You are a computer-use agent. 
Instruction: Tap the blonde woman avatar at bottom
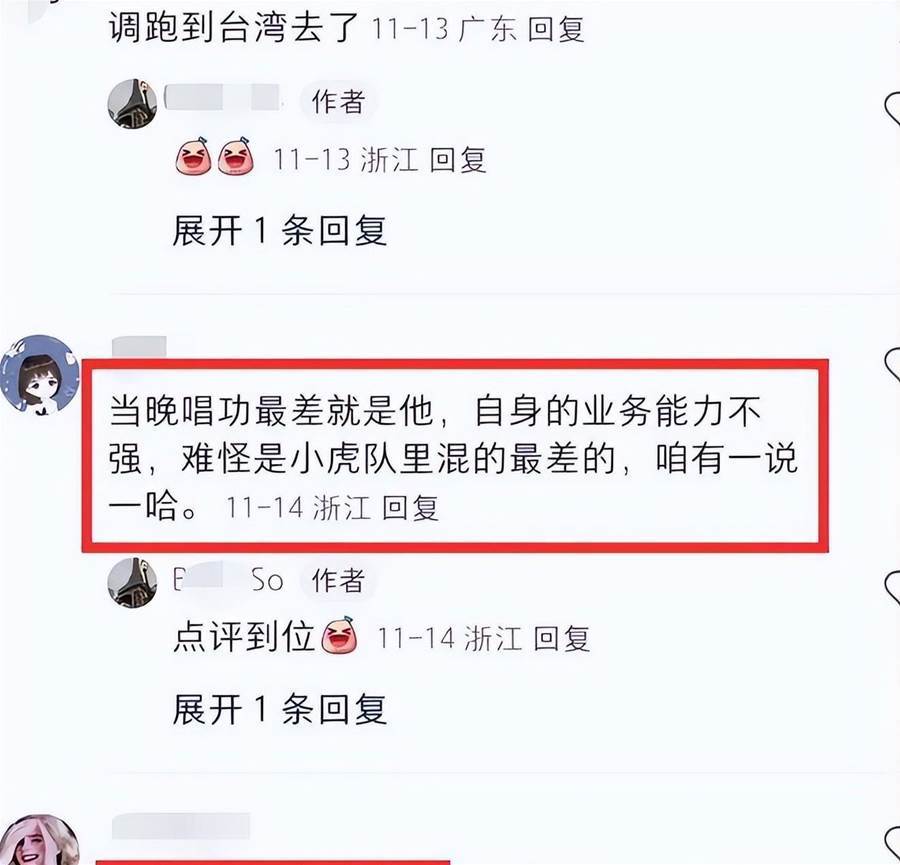click(x=40, y=839)
